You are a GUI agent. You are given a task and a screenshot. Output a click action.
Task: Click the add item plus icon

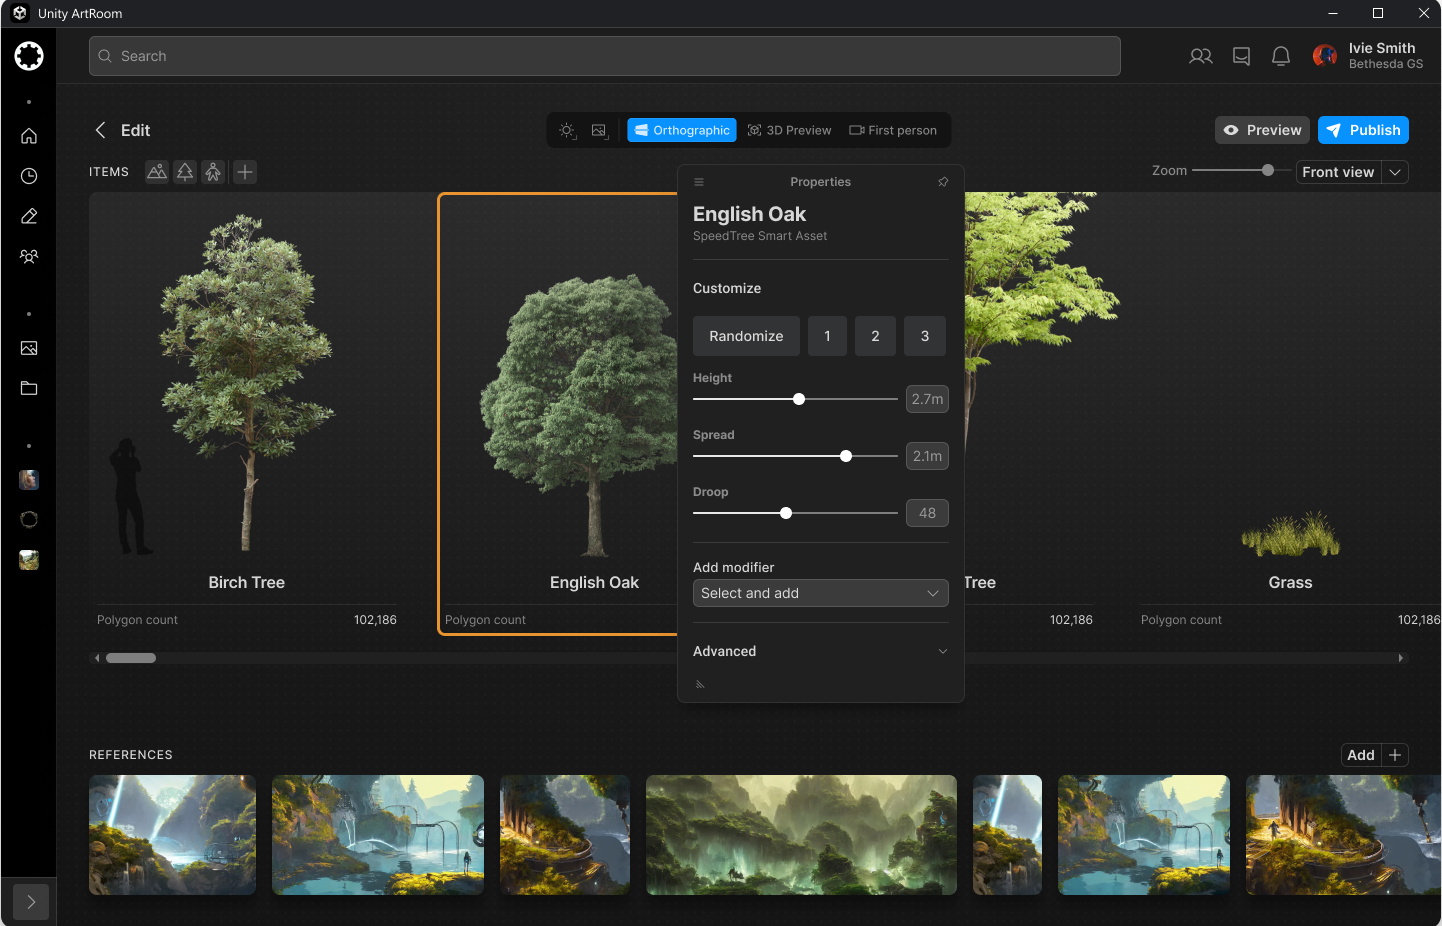245,172
